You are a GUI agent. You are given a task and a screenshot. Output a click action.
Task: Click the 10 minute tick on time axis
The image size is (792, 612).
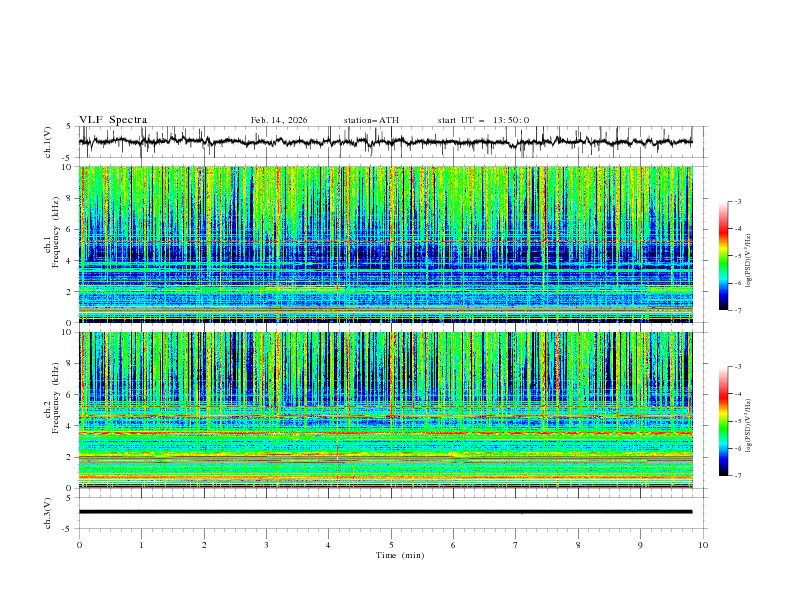coord(703,545)
